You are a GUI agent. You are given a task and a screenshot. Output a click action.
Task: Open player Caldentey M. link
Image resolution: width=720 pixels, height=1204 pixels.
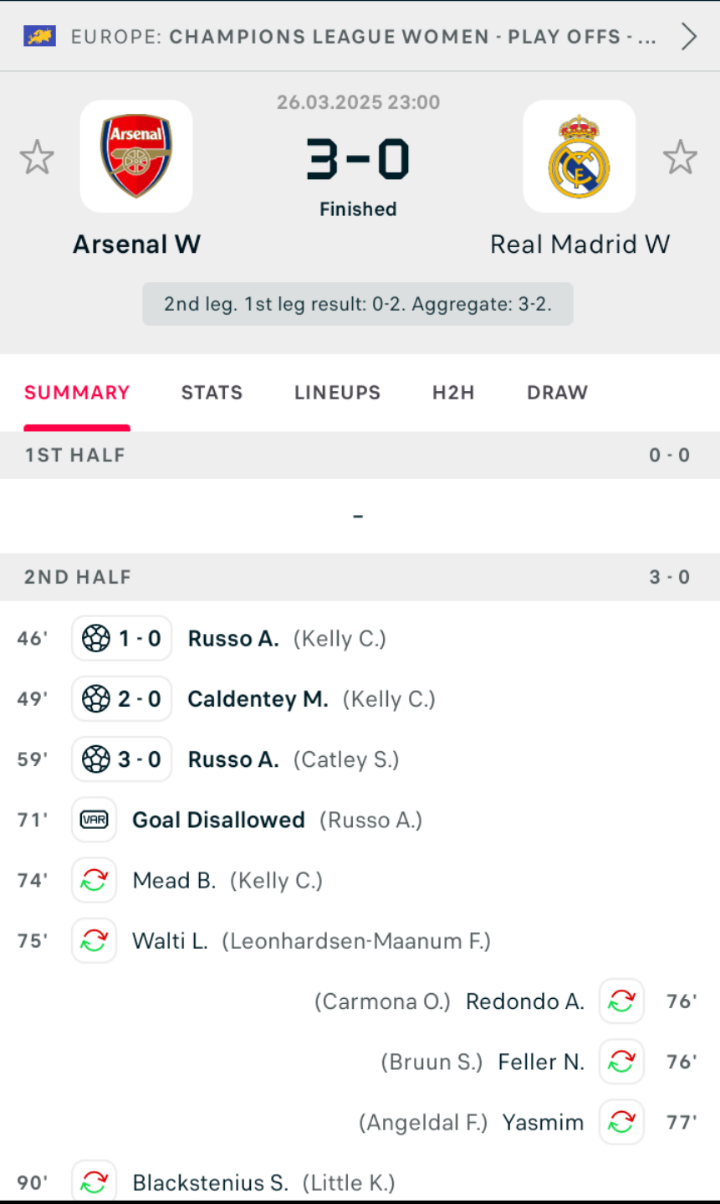coord(258,699)
